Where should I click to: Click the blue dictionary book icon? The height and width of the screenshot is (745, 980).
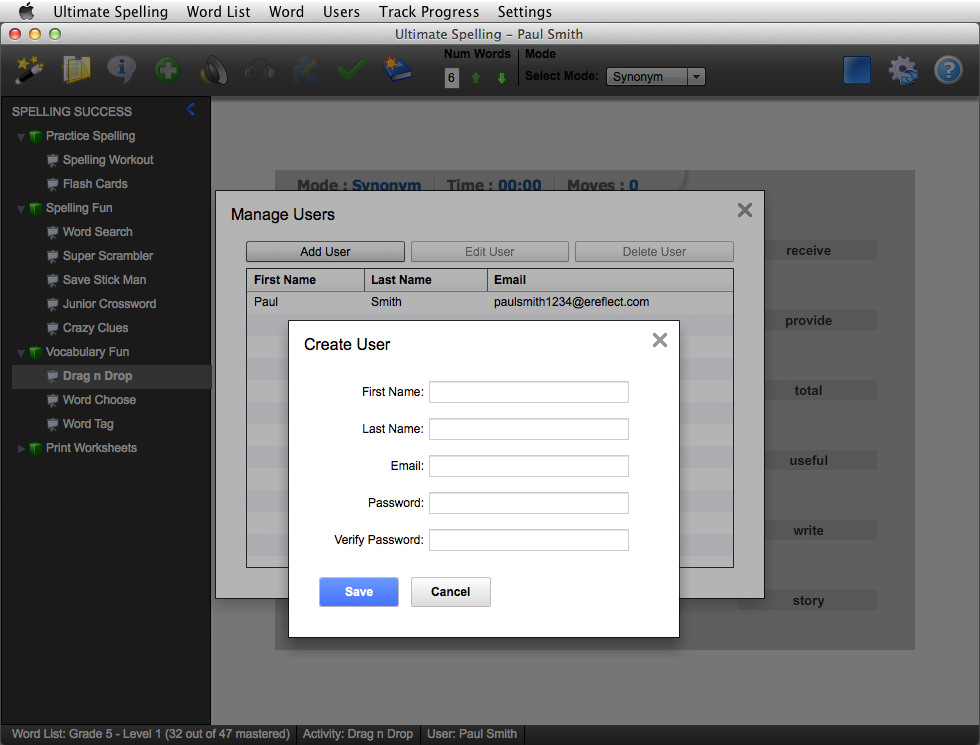pyautogui.click(x=398, y=70)
